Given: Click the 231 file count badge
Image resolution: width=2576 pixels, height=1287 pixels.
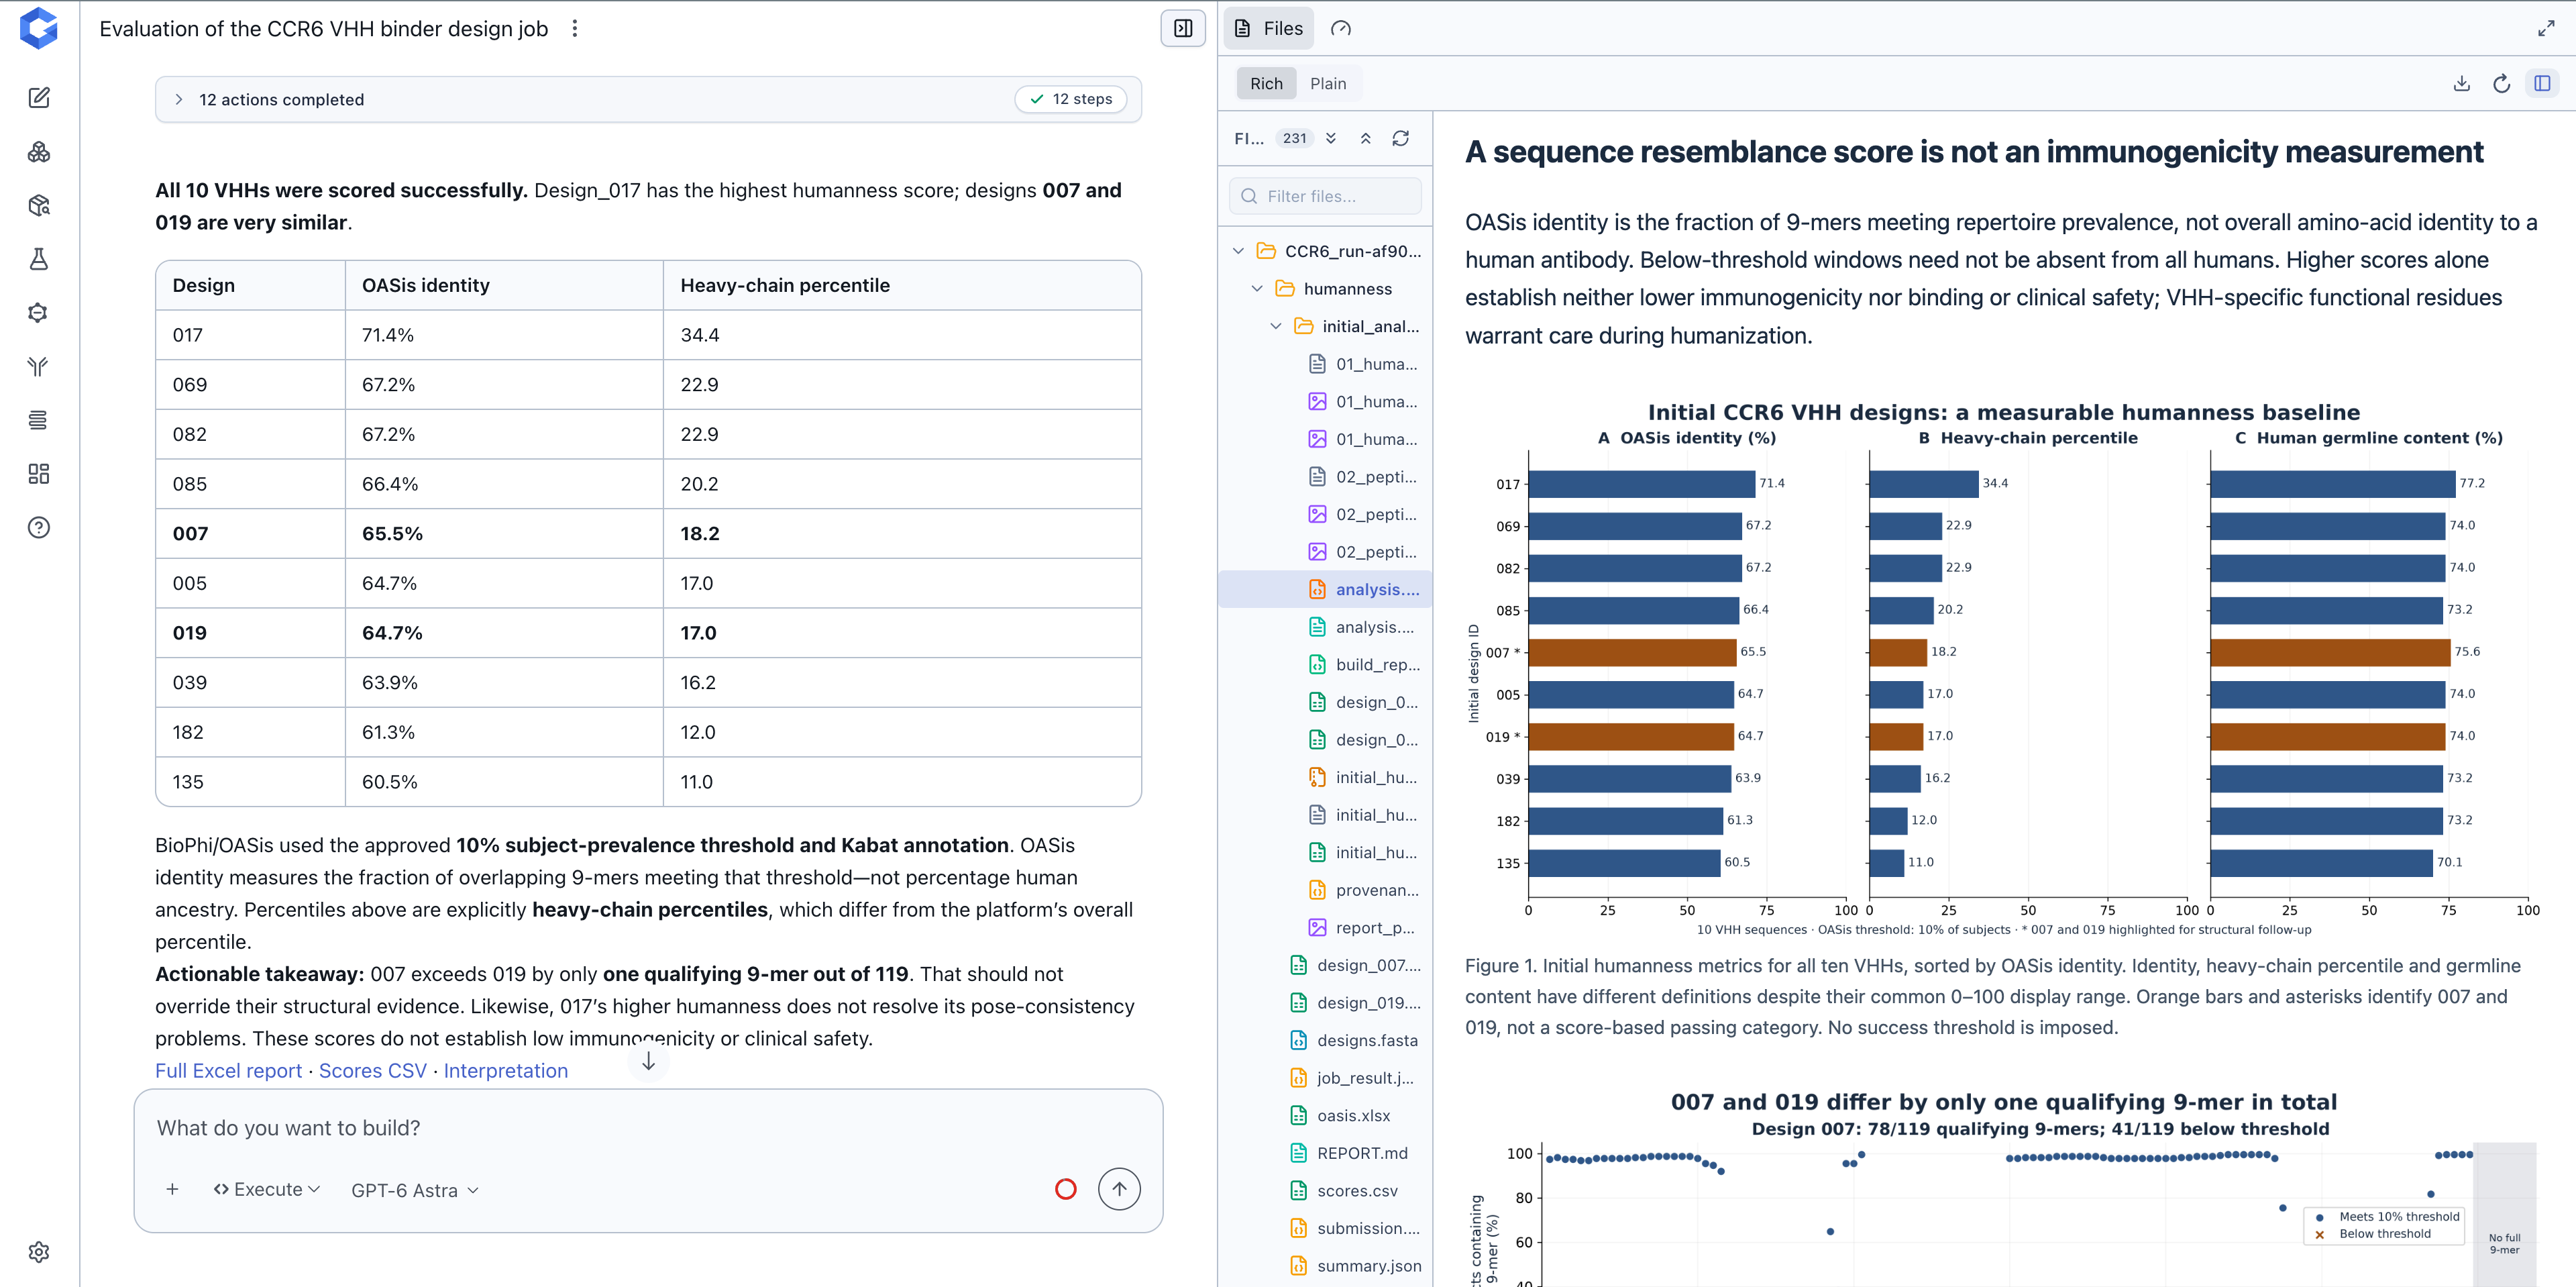Looking at the screenshot, I should (x=1295, y=138).
